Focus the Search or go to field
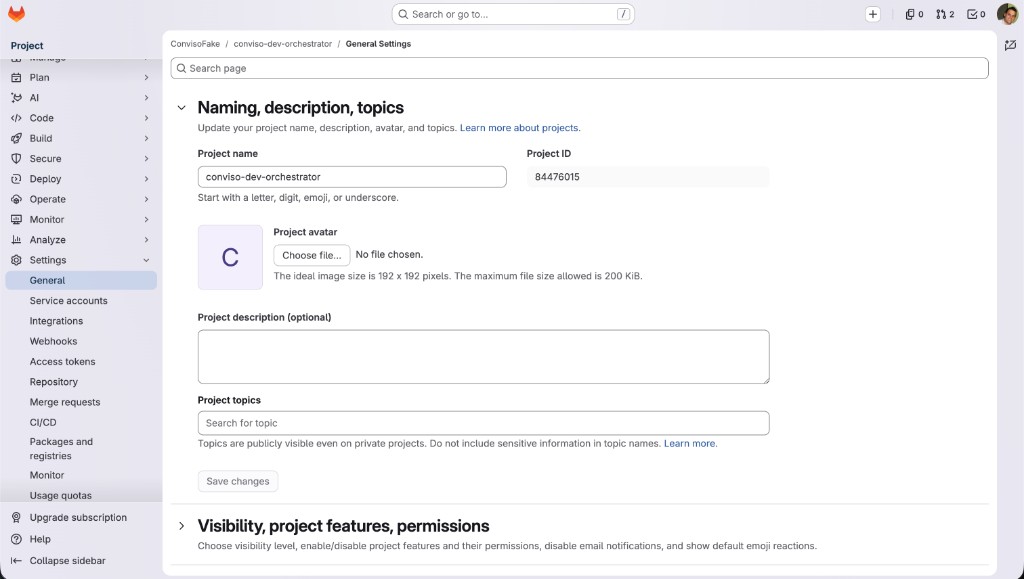This screenshot has width=1024, height=579. (x=513, y=14)
